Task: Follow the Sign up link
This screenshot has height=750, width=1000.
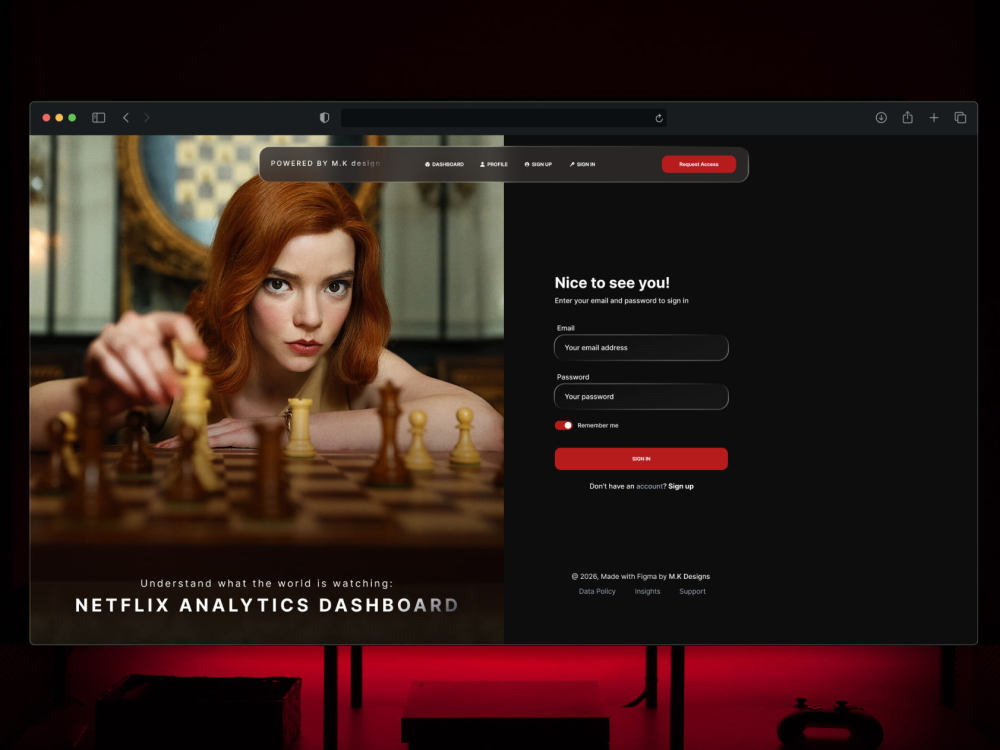Action: (x=680, y=486)
